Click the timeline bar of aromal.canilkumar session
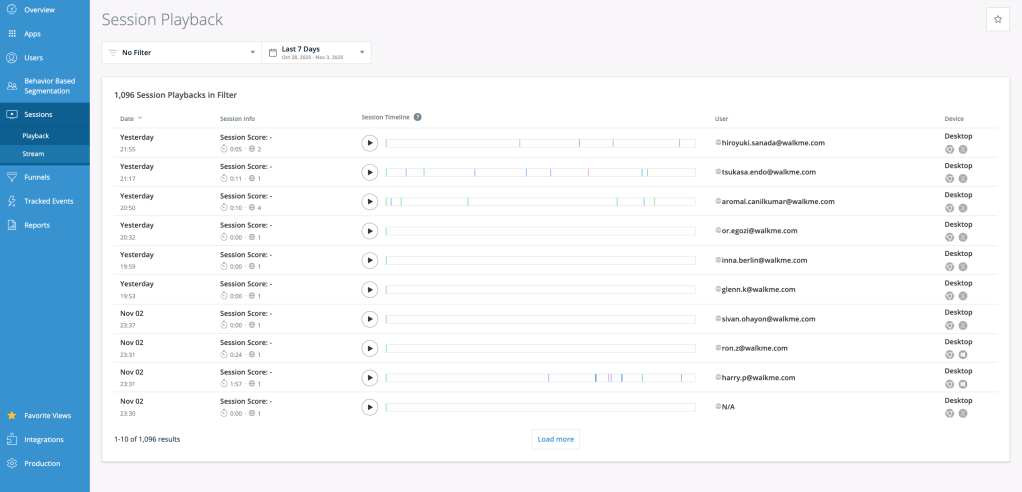 pos(540,202)
